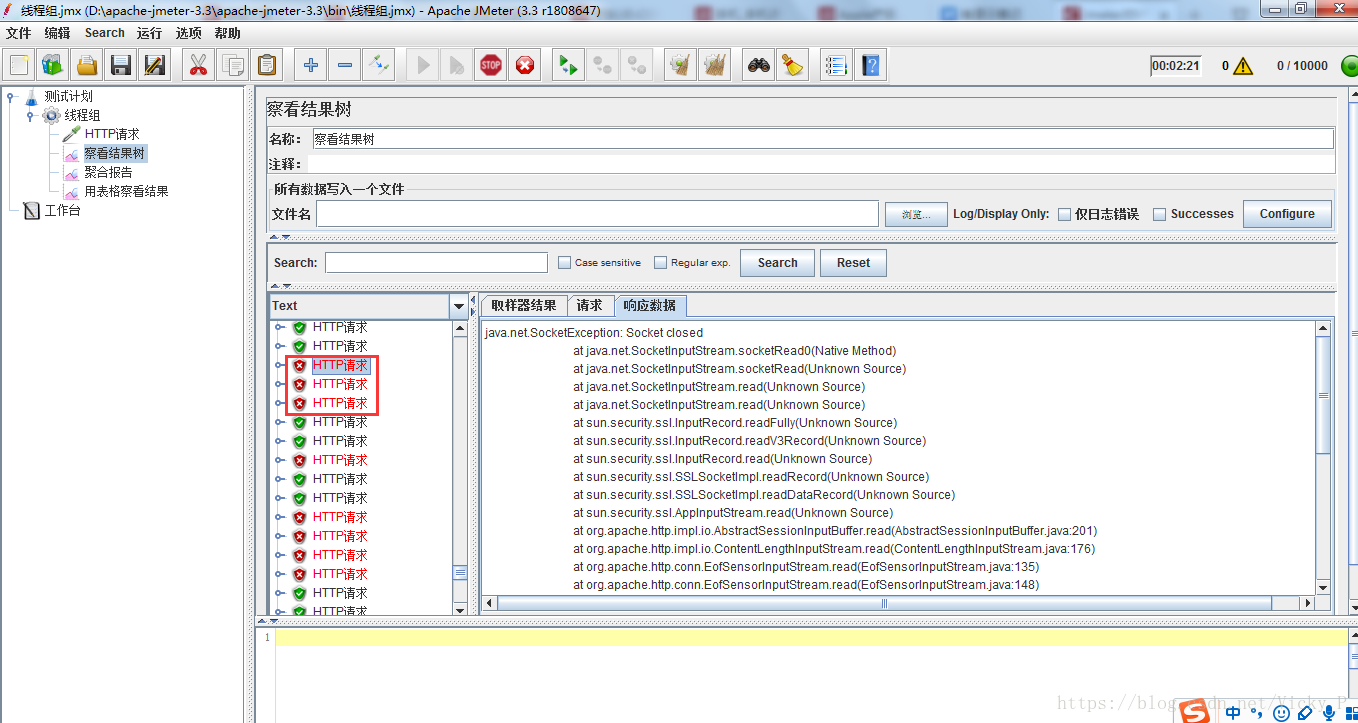Viewport: 1358px width, 723px height.
Task: Cut with the scissors icon
Action: click(x=199, y=66)
